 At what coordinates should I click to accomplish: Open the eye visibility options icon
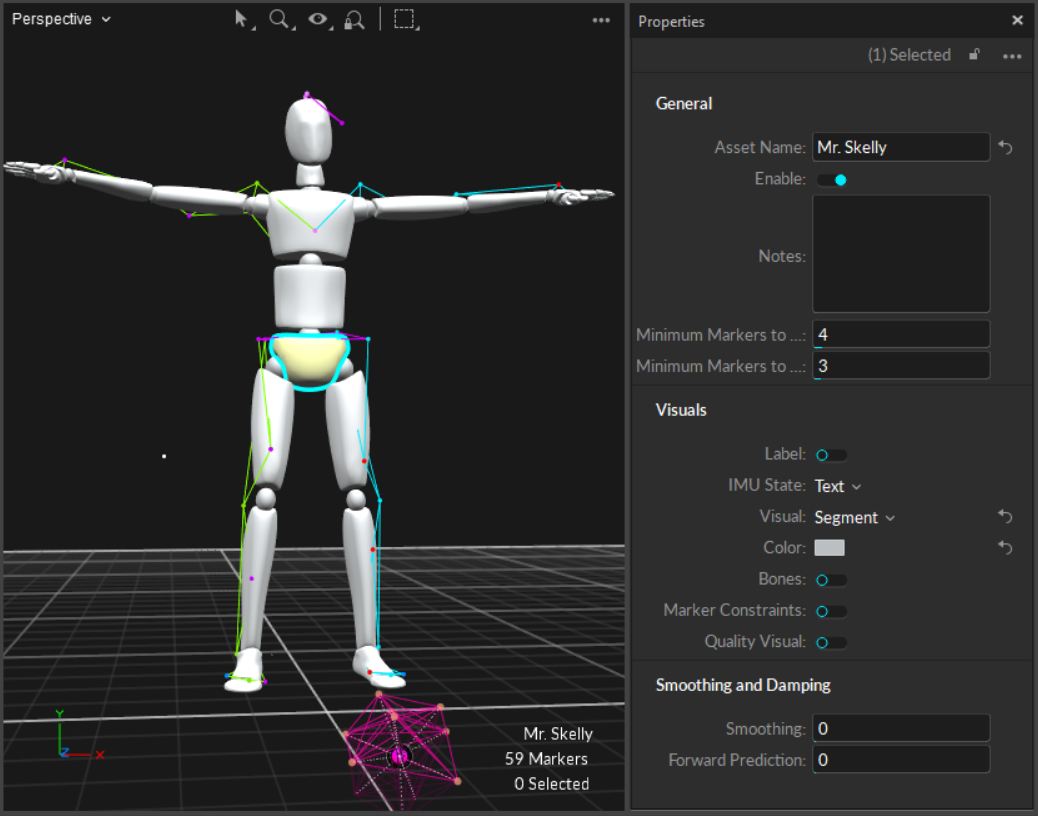318,19
